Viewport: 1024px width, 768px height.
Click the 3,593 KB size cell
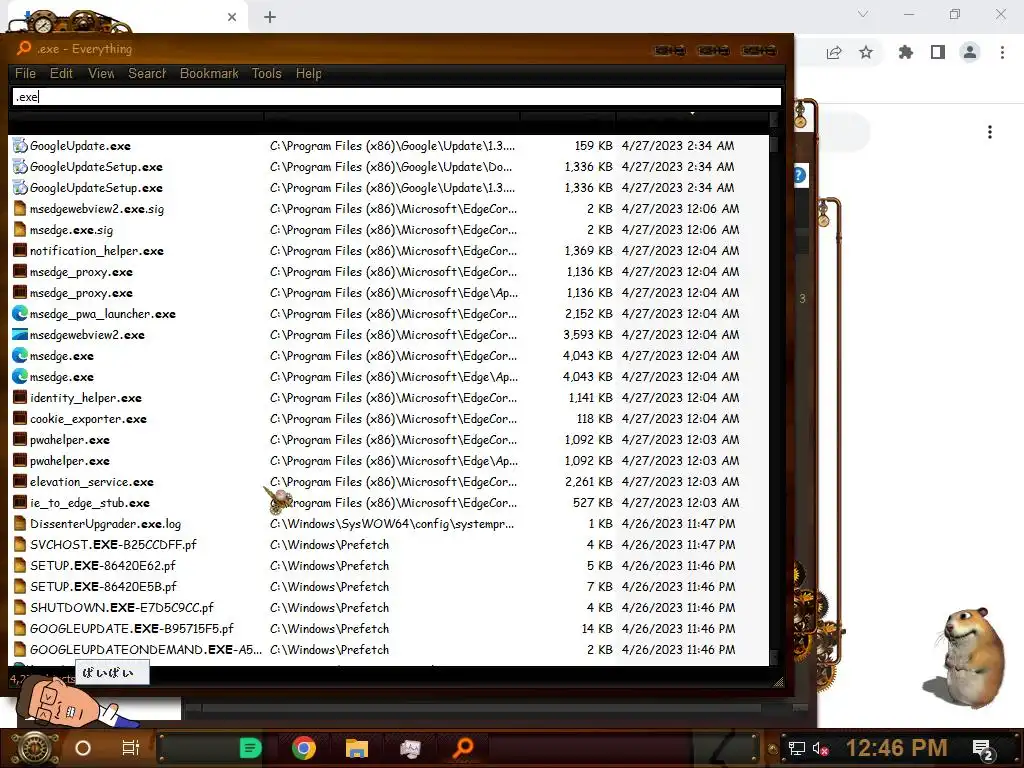click(x=588, y=334)
